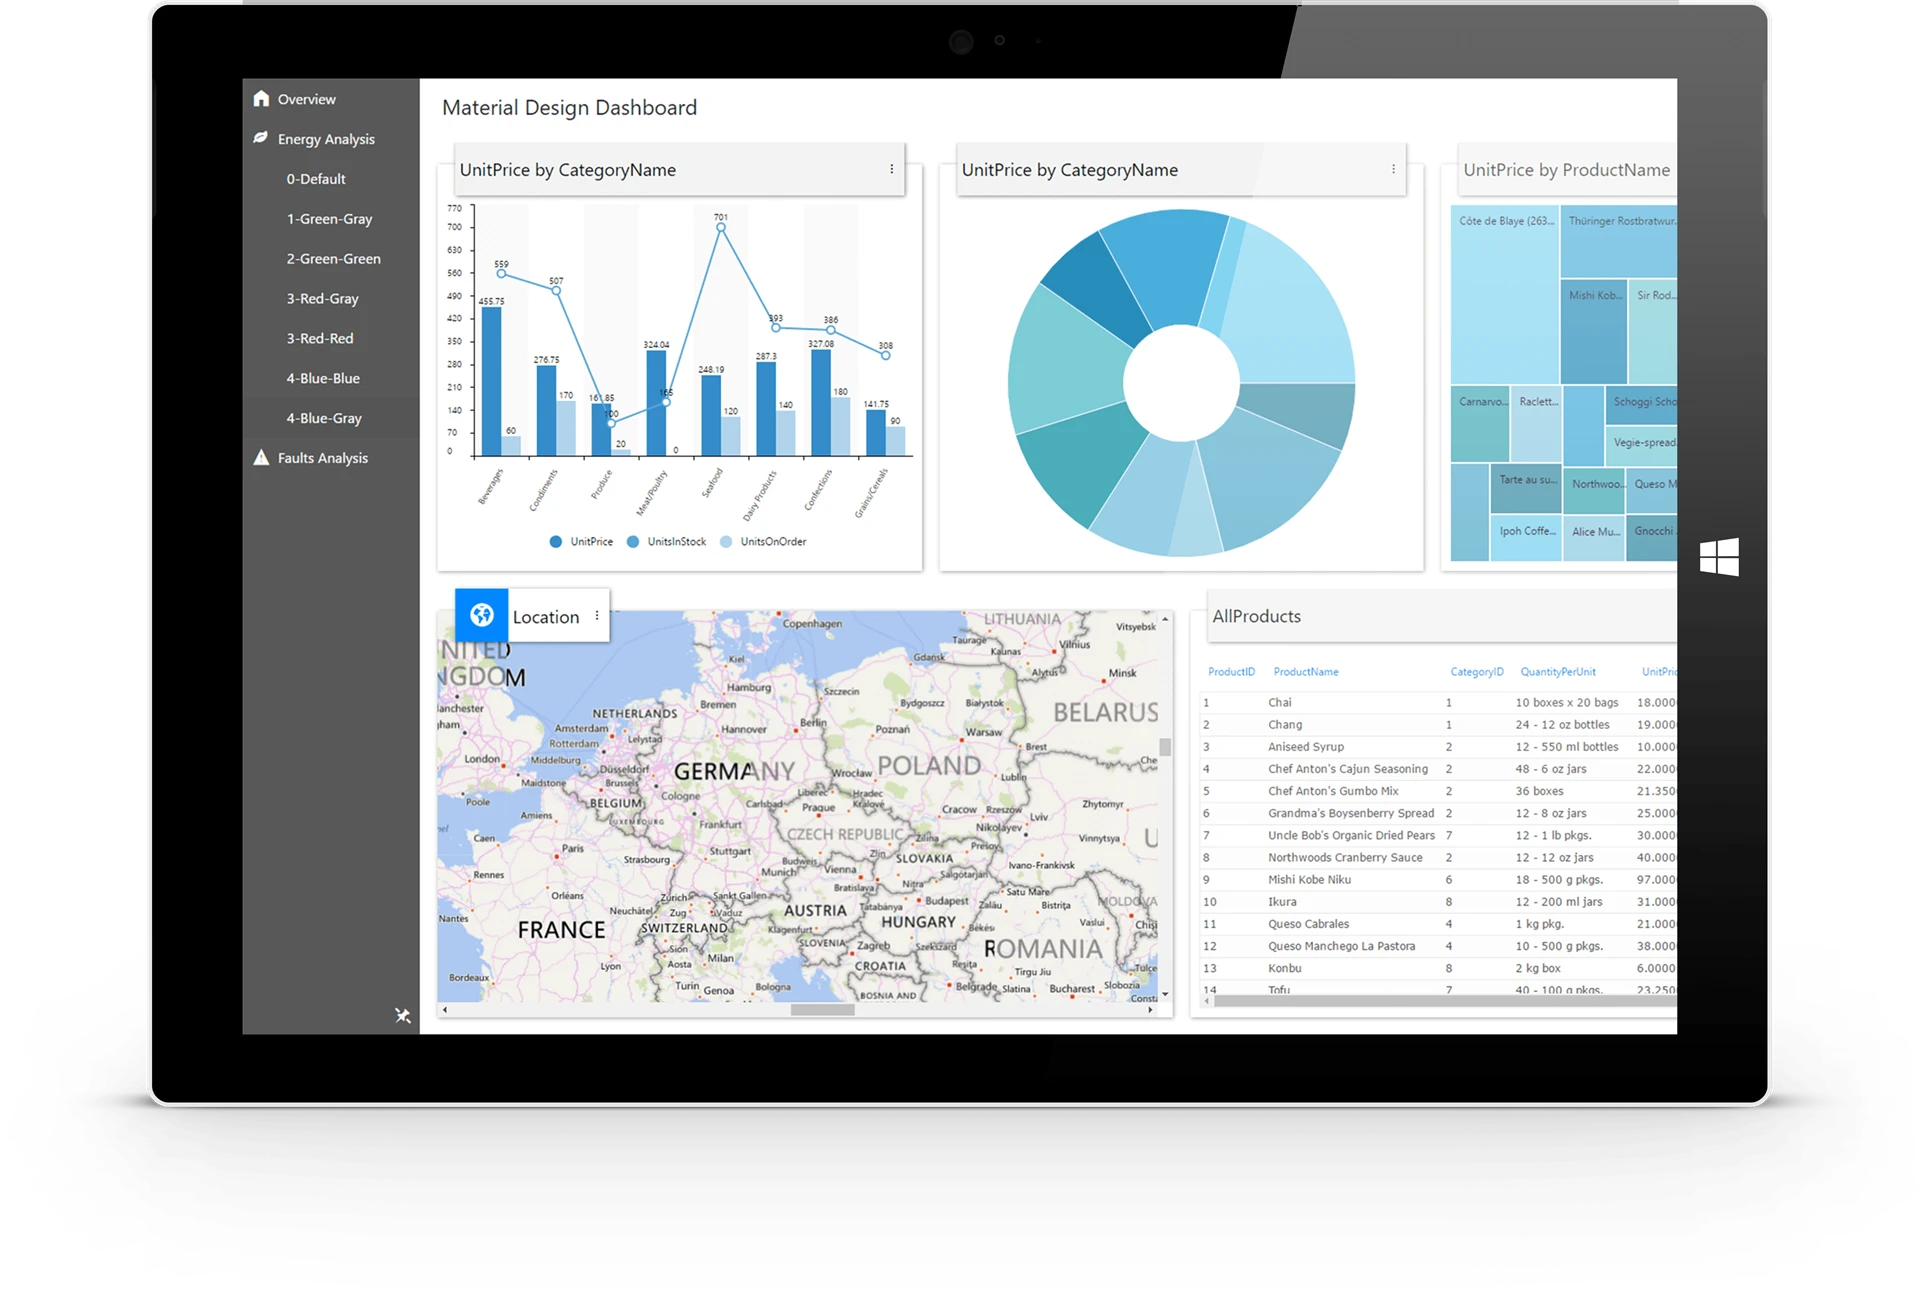Click the Faults Analysis warning triangle icon

[261, 458]
